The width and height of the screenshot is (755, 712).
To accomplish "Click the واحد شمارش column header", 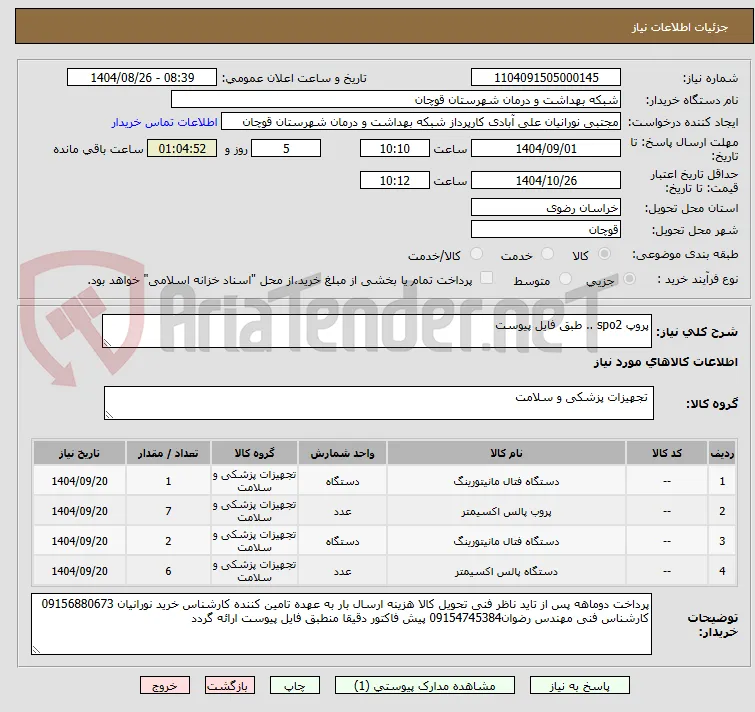I will 342,453.
